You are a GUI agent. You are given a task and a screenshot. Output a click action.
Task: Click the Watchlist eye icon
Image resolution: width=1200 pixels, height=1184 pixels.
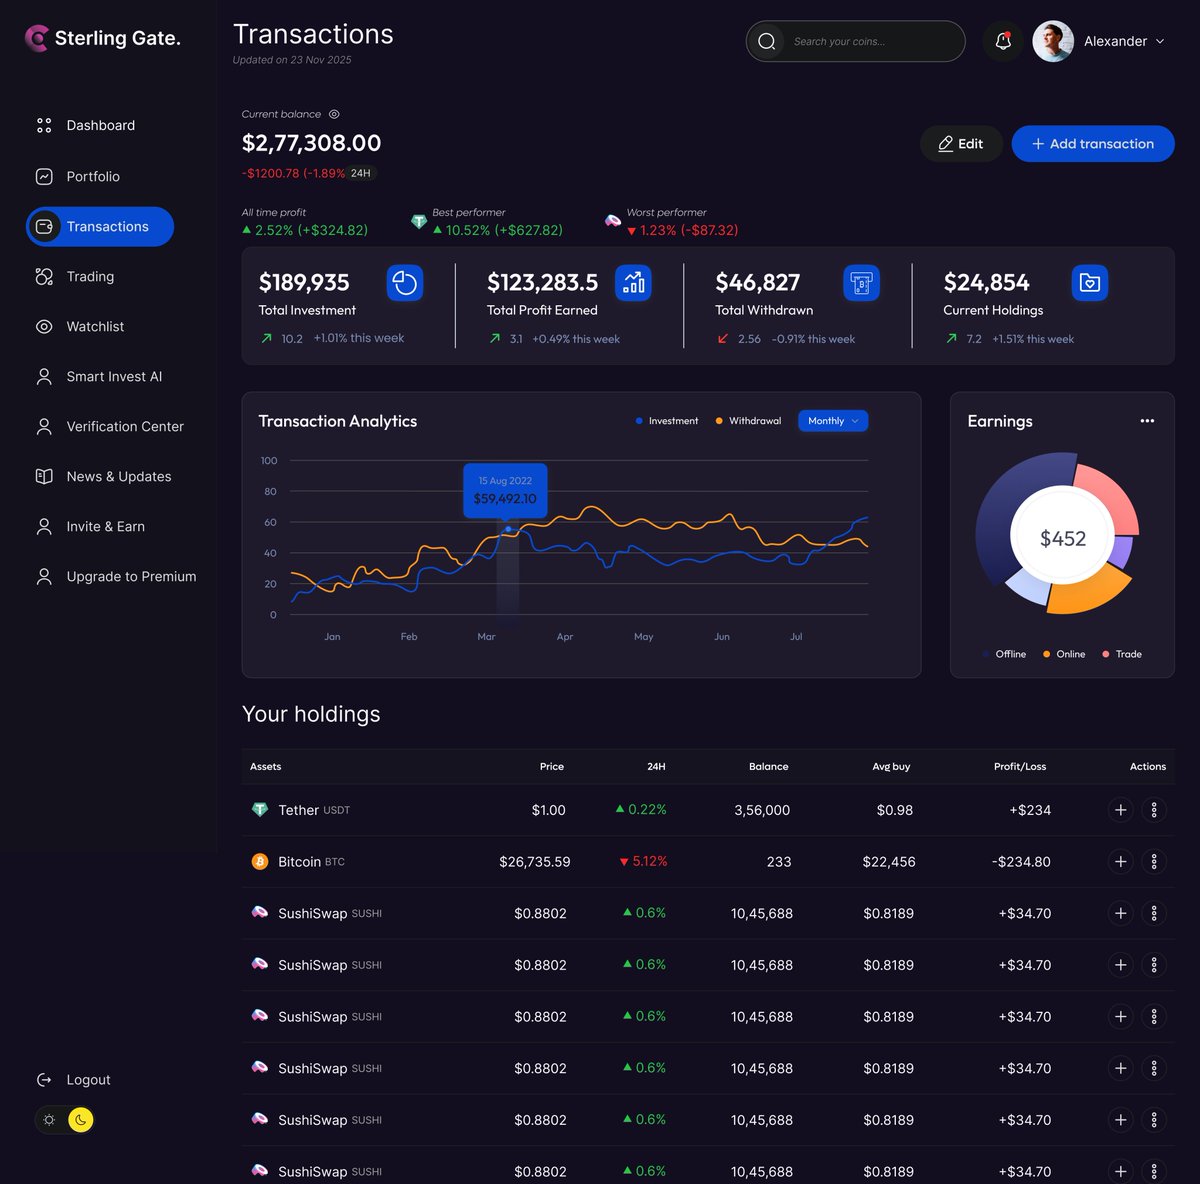[x=43, y=326]
